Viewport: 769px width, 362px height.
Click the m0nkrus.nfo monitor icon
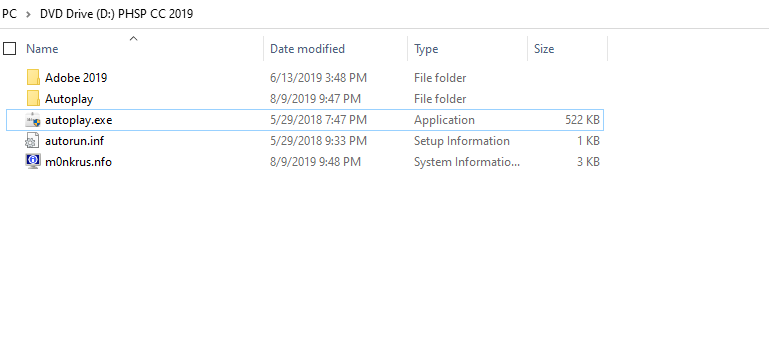coord(32,162)
